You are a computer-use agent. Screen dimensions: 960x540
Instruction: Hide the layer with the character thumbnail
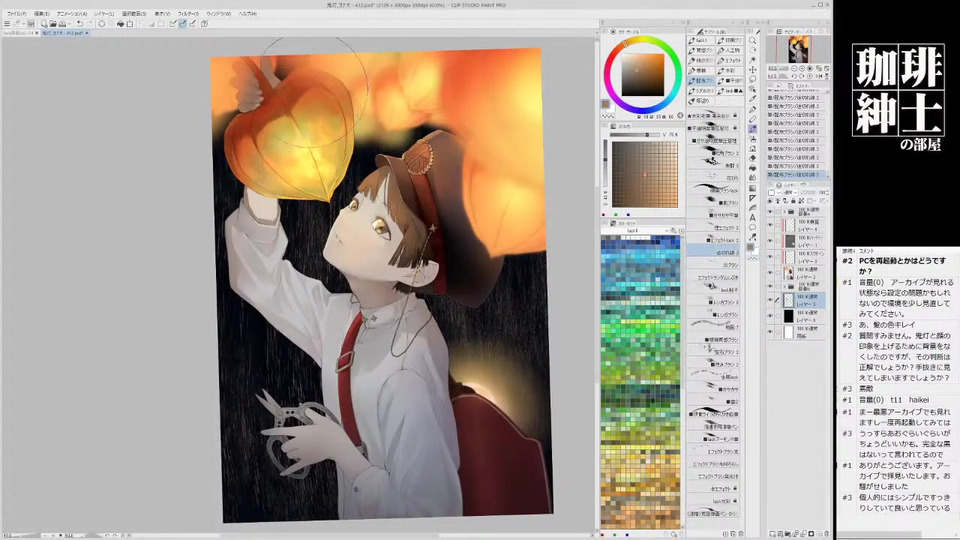point(770,272)
